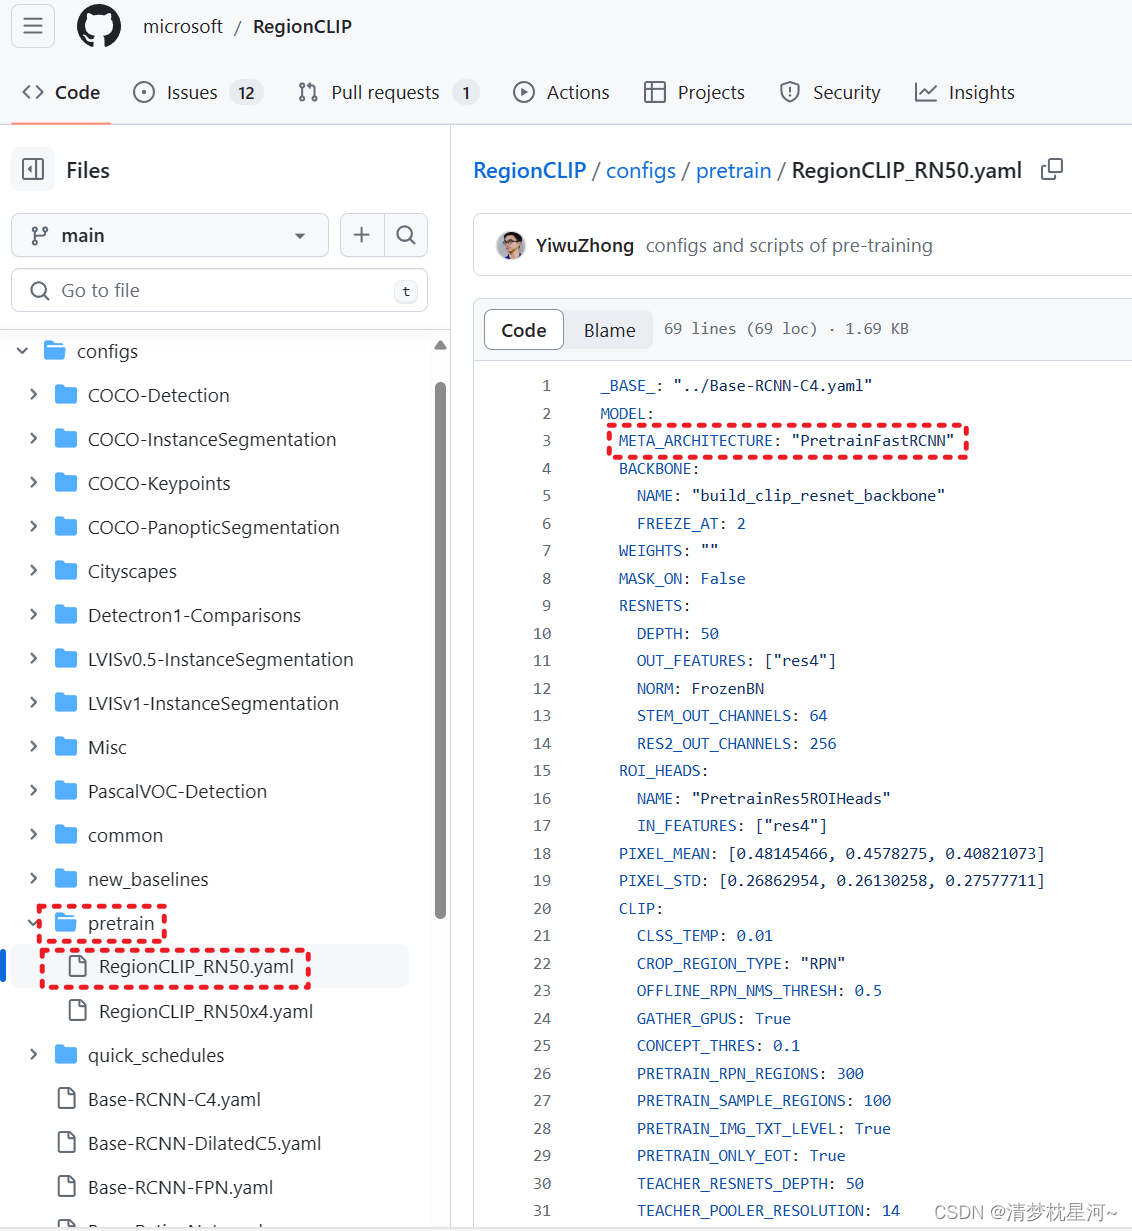This screenshot has width=1132, height=1231.
Task: Select the Base-RCNN-DilatedC5.yaml file icon
Action: [67, 1143]
